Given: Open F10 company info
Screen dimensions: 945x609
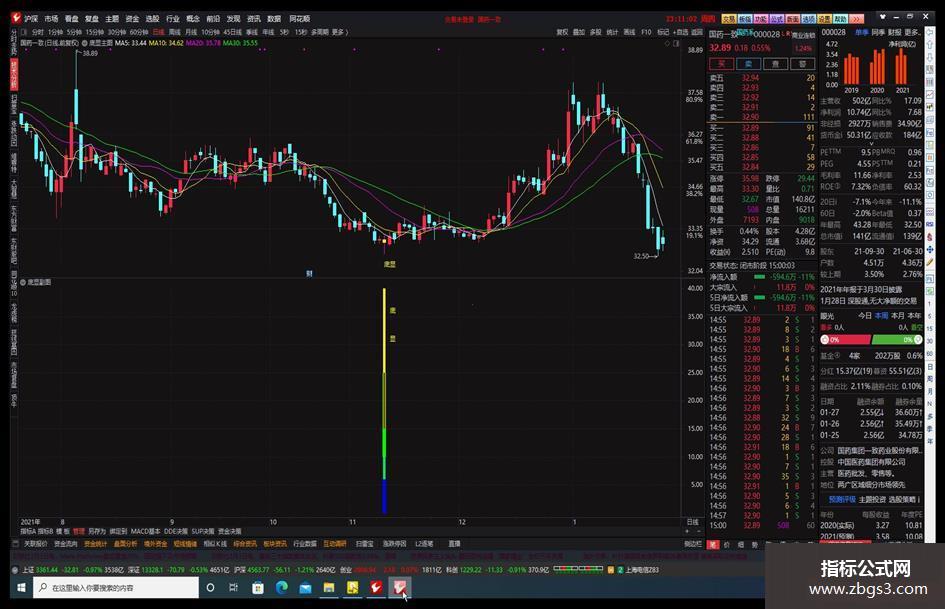Looking at the screenshot, I should click(646, 32).
